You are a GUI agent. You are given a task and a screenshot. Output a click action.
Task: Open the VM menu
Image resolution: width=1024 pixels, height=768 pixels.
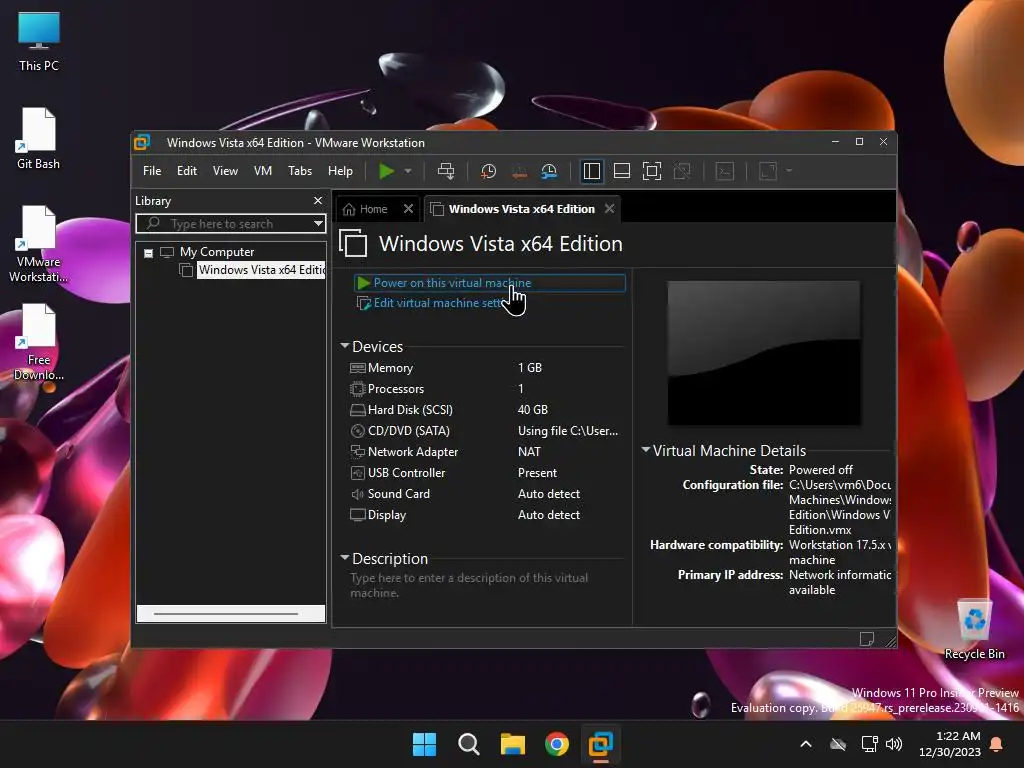(x=263, y=171)
